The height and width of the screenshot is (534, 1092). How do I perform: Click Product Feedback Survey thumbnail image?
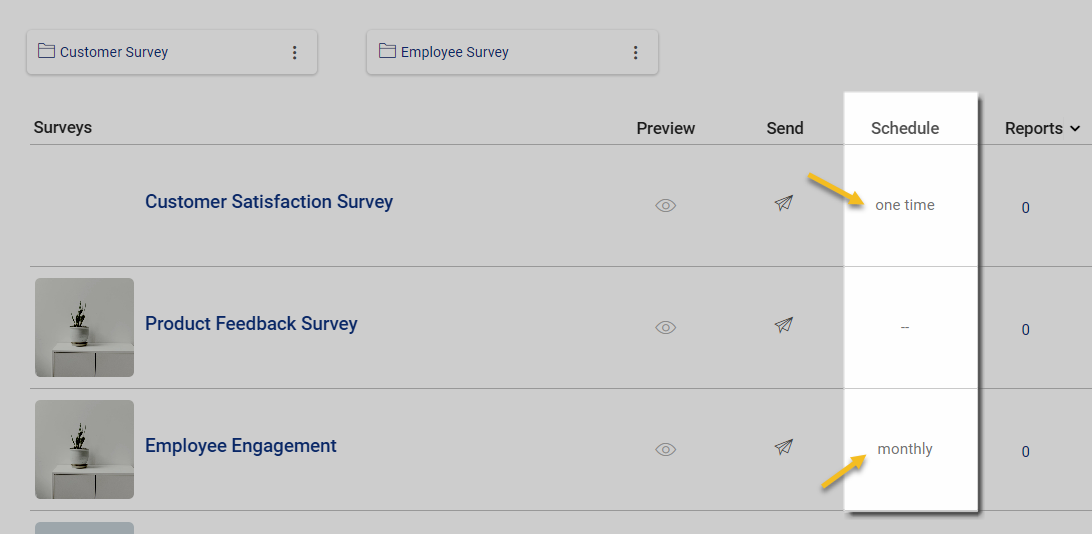pyautogui.click(x=84, y=328)
